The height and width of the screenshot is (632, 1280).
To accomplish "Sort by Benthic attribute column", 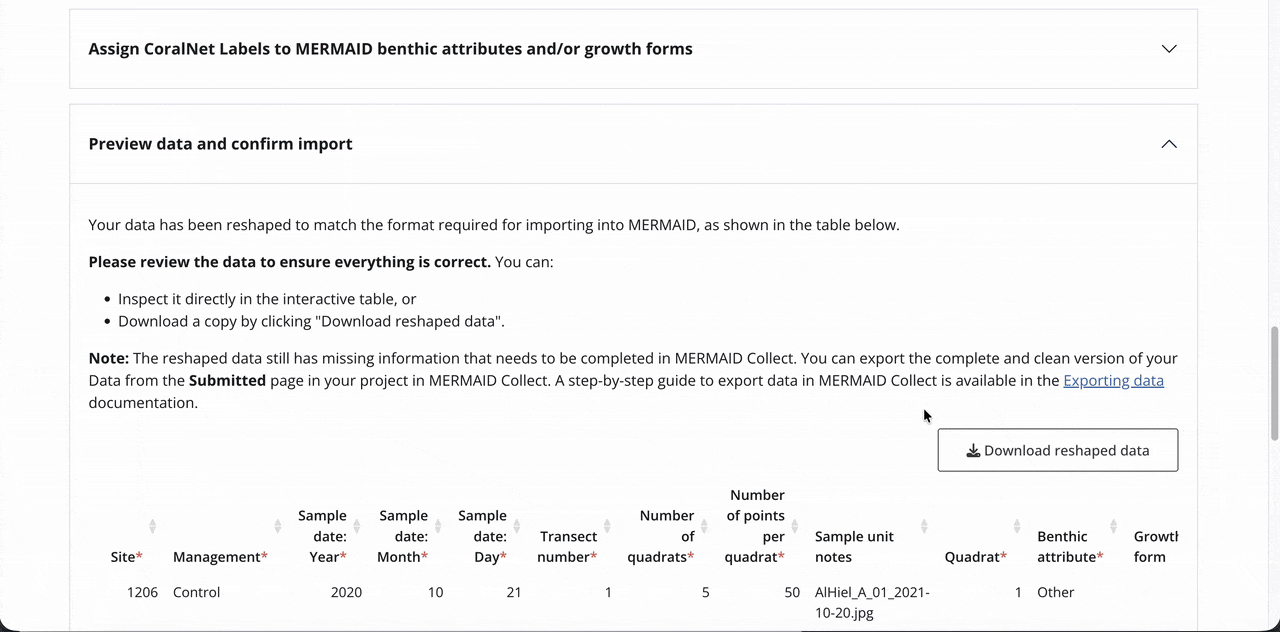I will pyautogui.click(x=1113, y=526).
